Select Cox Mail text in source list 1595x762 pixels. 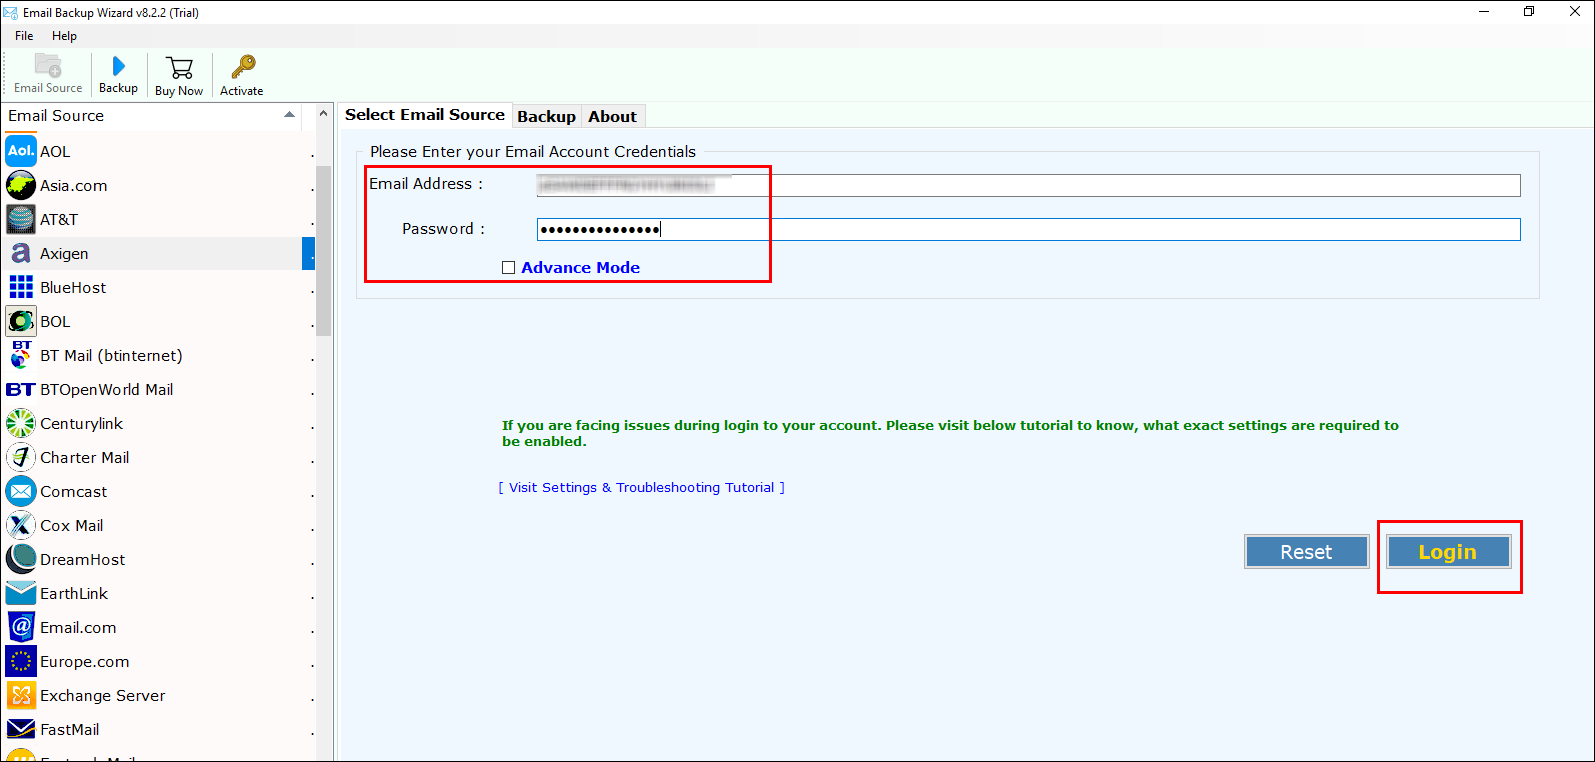point(71,526)
